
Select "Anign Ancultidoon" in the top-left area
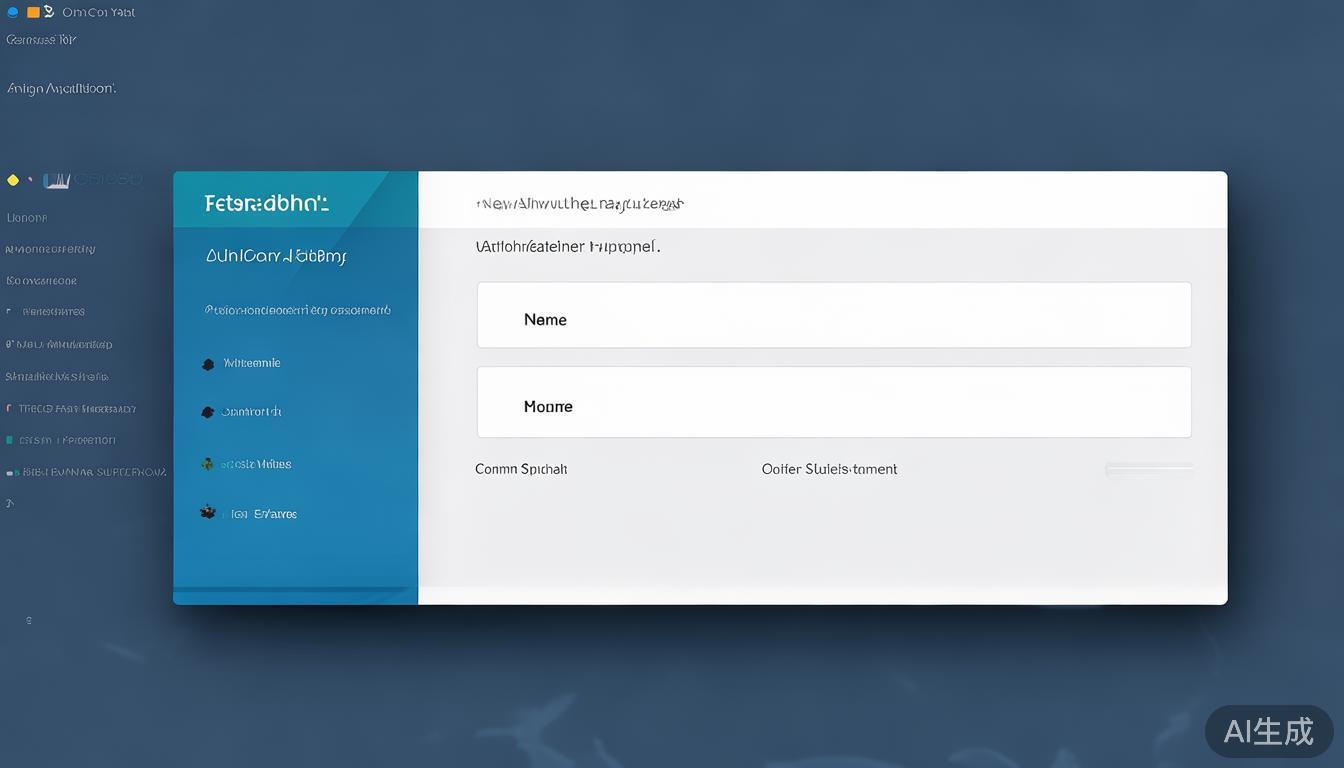coord(61,88)
